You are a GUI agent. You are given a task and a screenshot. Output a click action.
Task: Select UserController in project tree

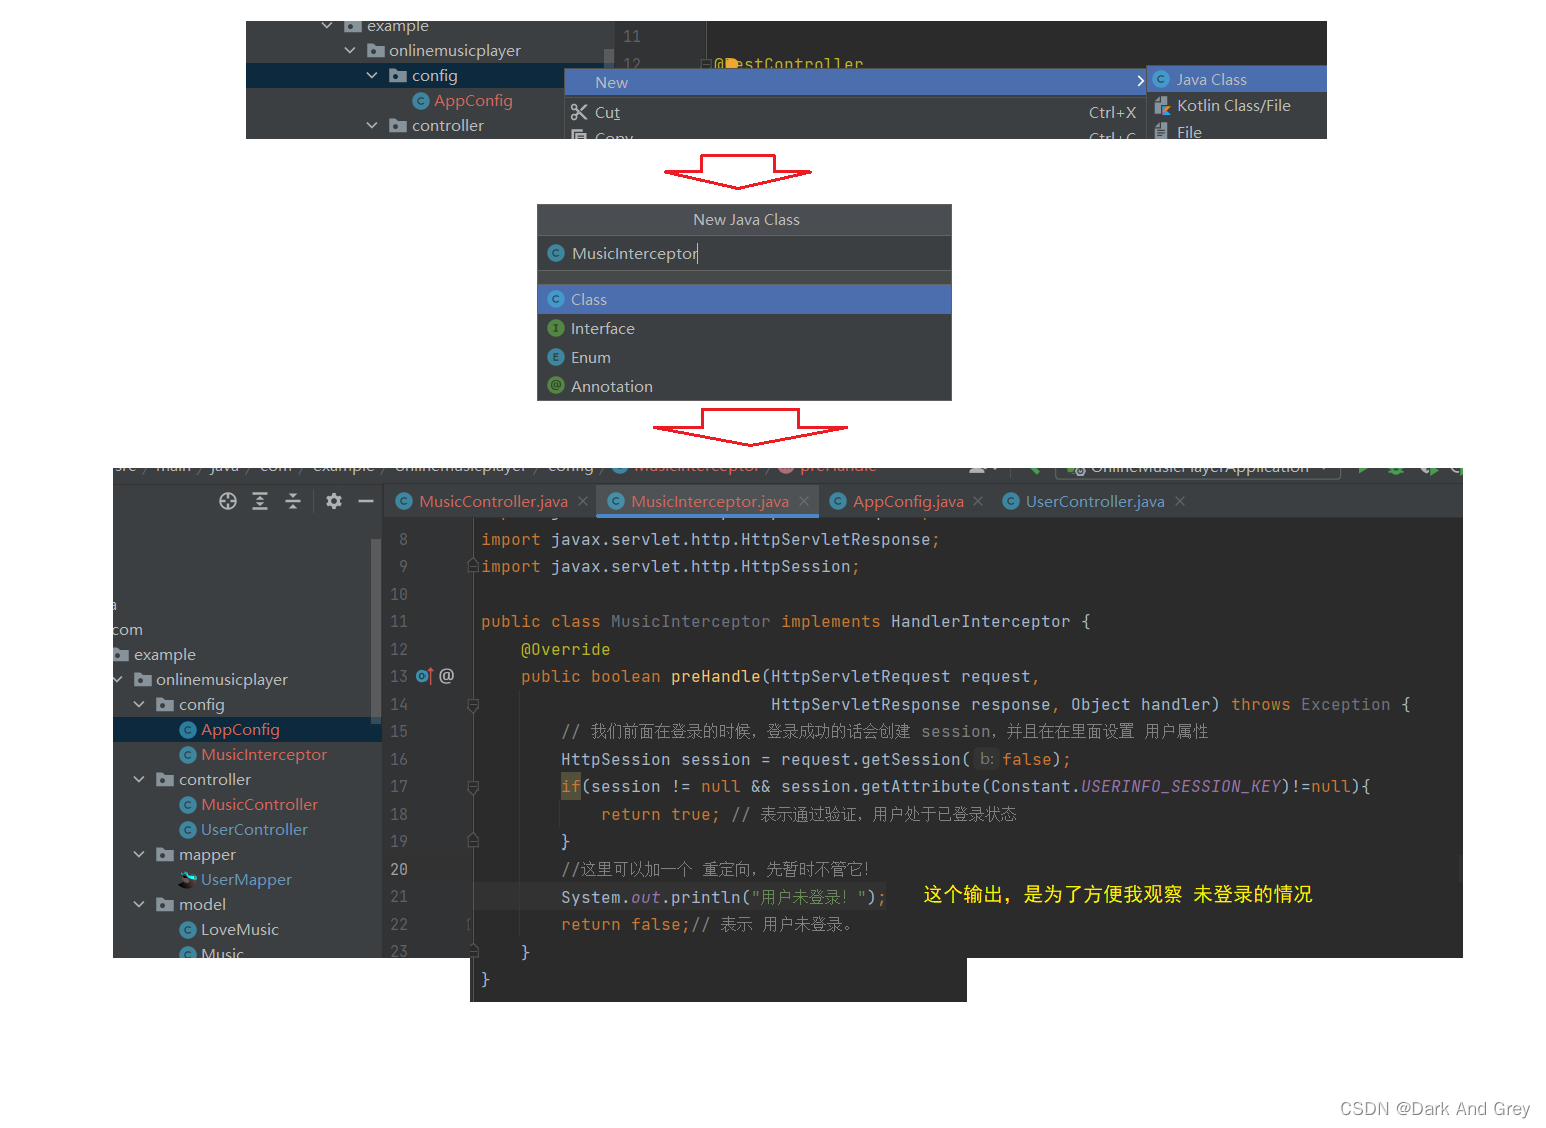click(x=254, y=829)
